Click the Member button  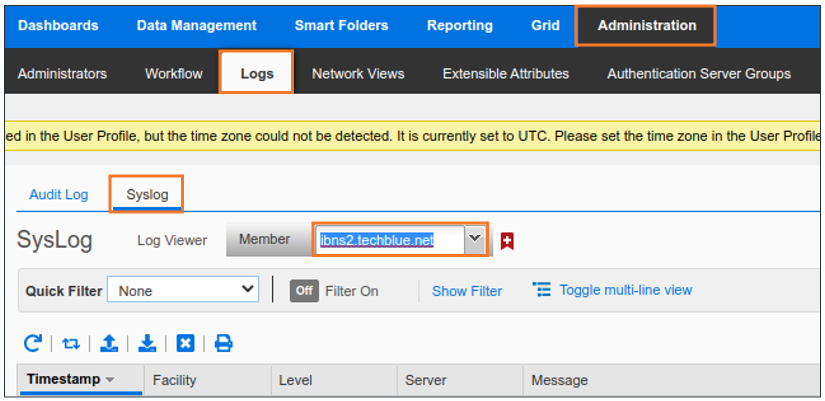[264, 240]
